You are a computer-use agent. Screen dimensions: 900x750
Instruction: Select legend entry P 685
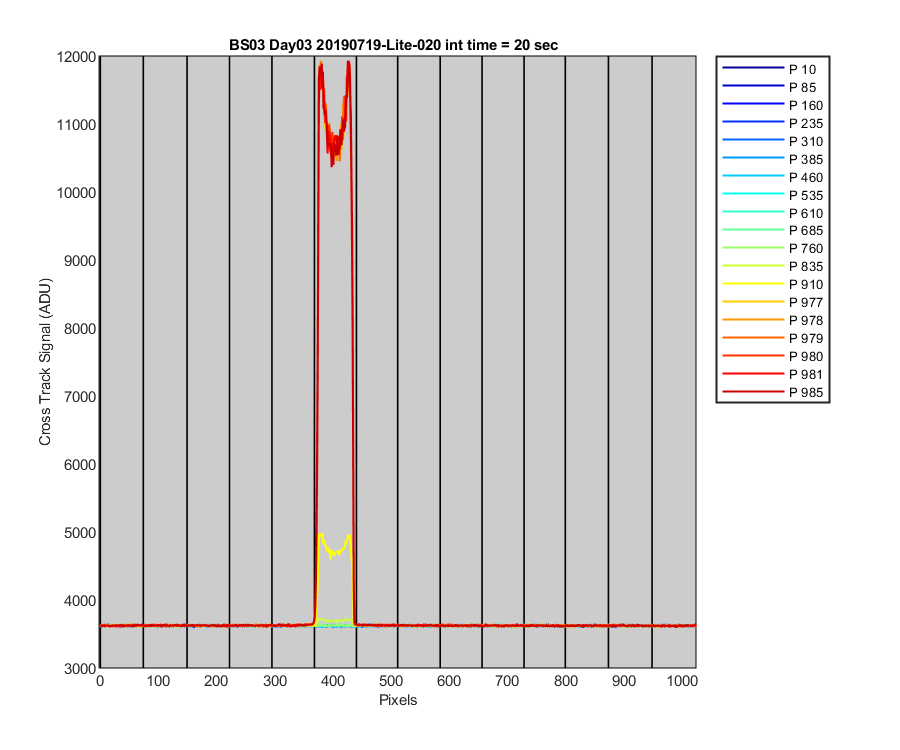[x=773, y=230]
